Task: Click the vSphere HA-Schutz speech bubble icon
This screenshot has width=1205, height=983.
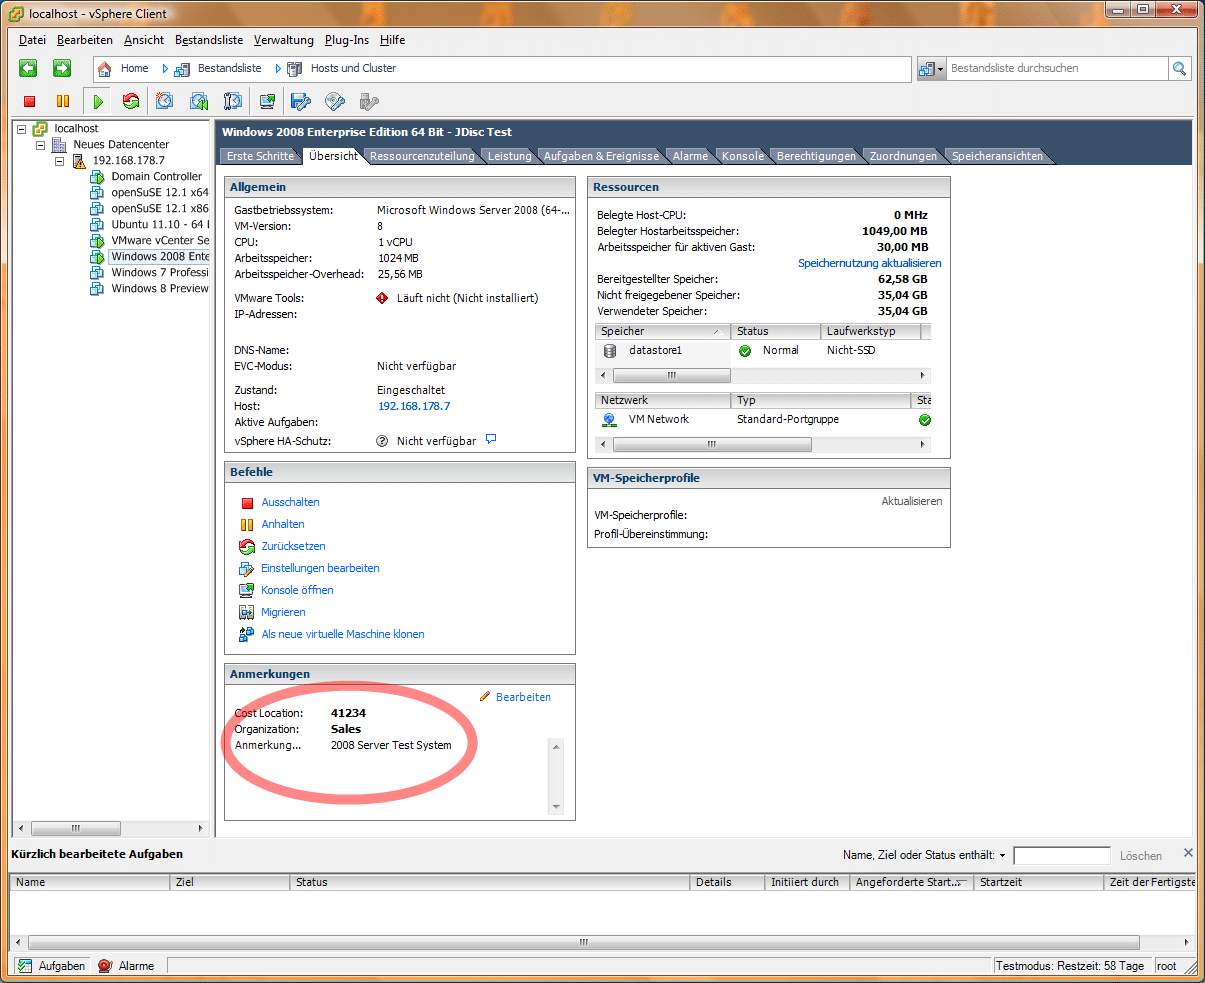Action: point(491,440)
